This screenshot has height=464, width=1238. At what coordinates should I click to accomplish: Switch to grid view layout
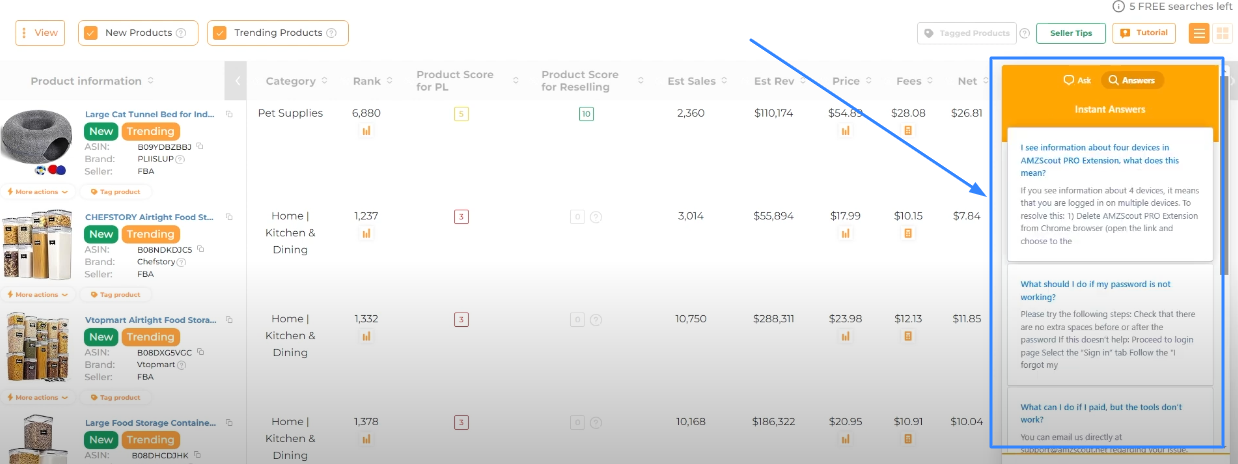point(1222,33)
